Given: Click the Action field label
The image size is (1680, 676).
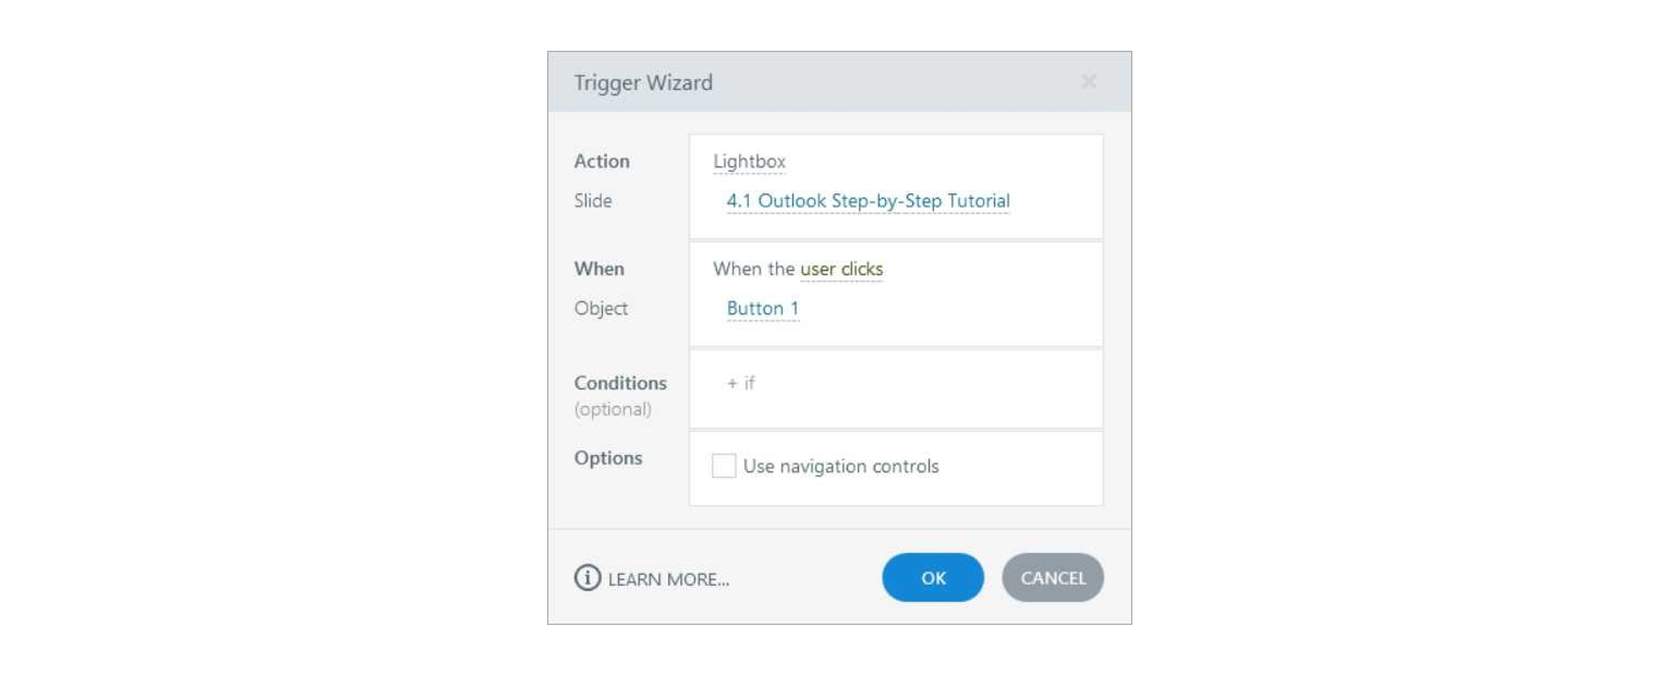Looking at the screenshot, I should click(602, 161).
